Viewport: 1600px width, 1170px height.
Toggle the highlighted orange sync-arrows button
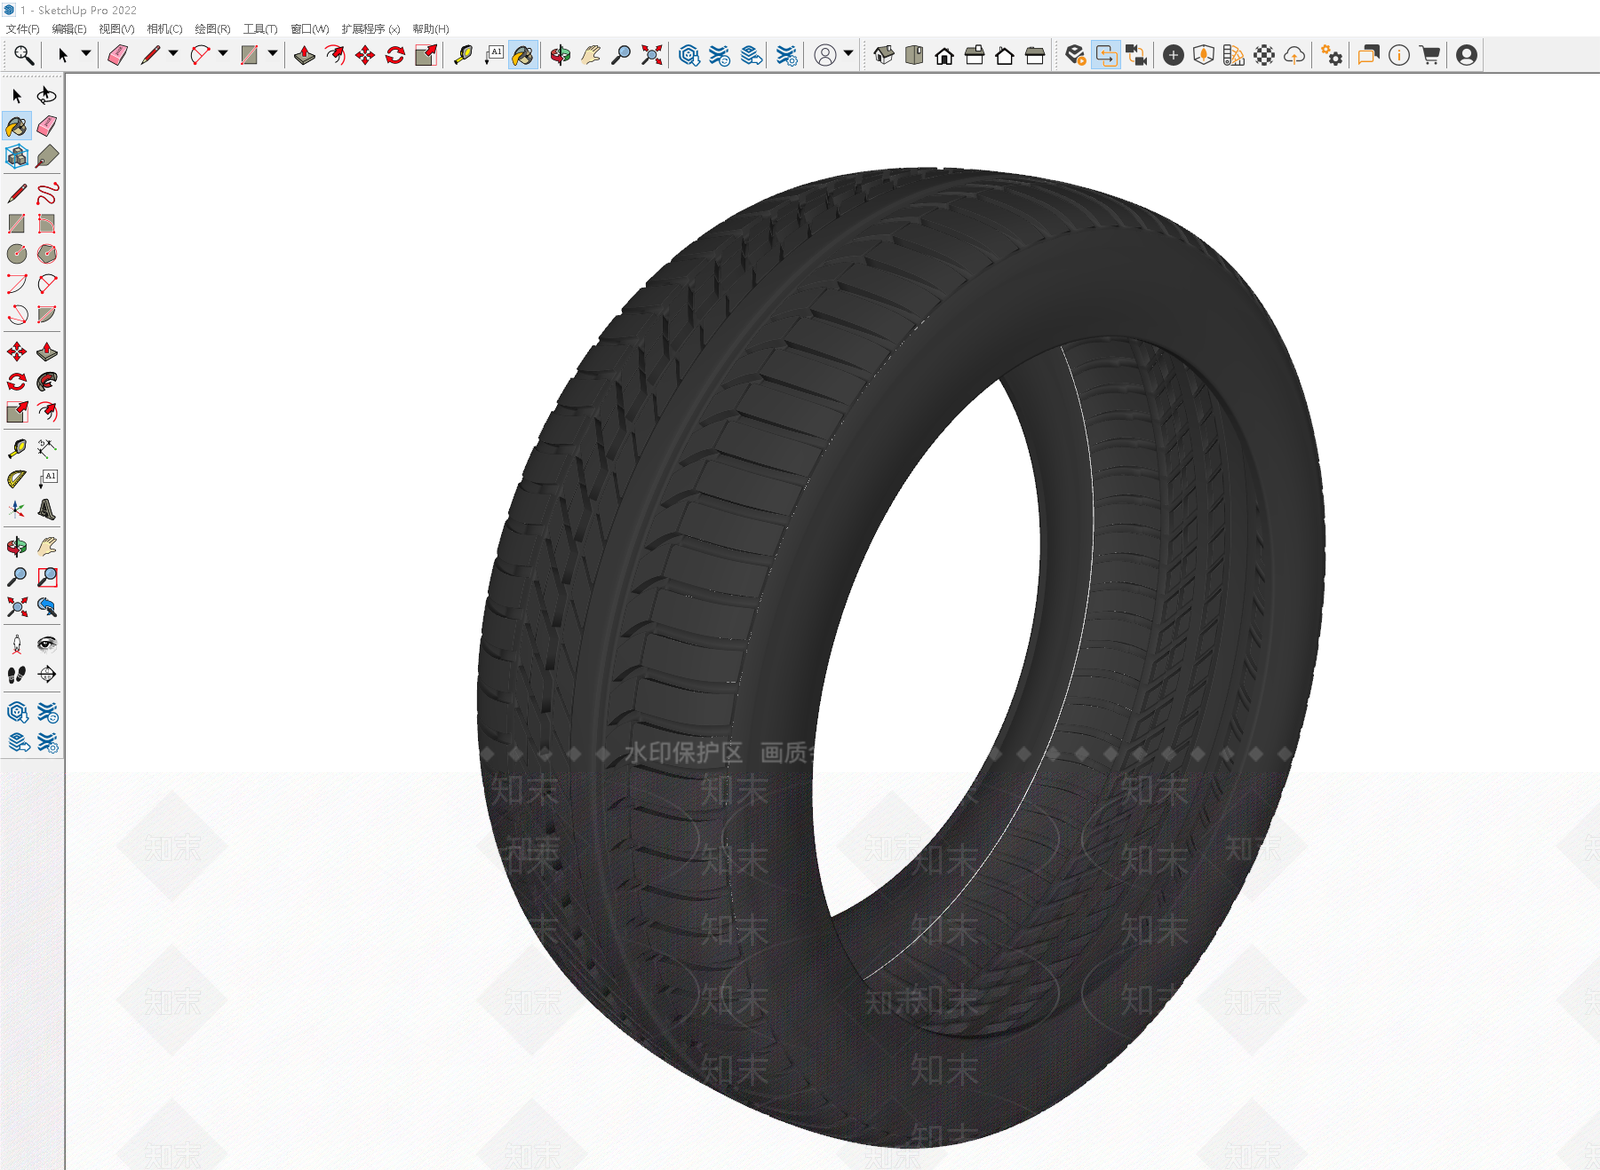[x=1106, y=55]
